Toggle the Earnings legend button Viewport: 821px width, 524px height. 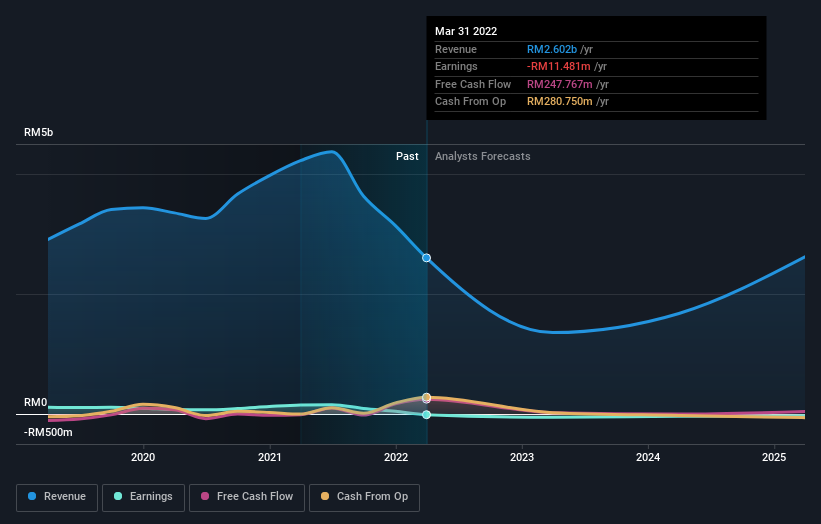click(x=143, y=497)
